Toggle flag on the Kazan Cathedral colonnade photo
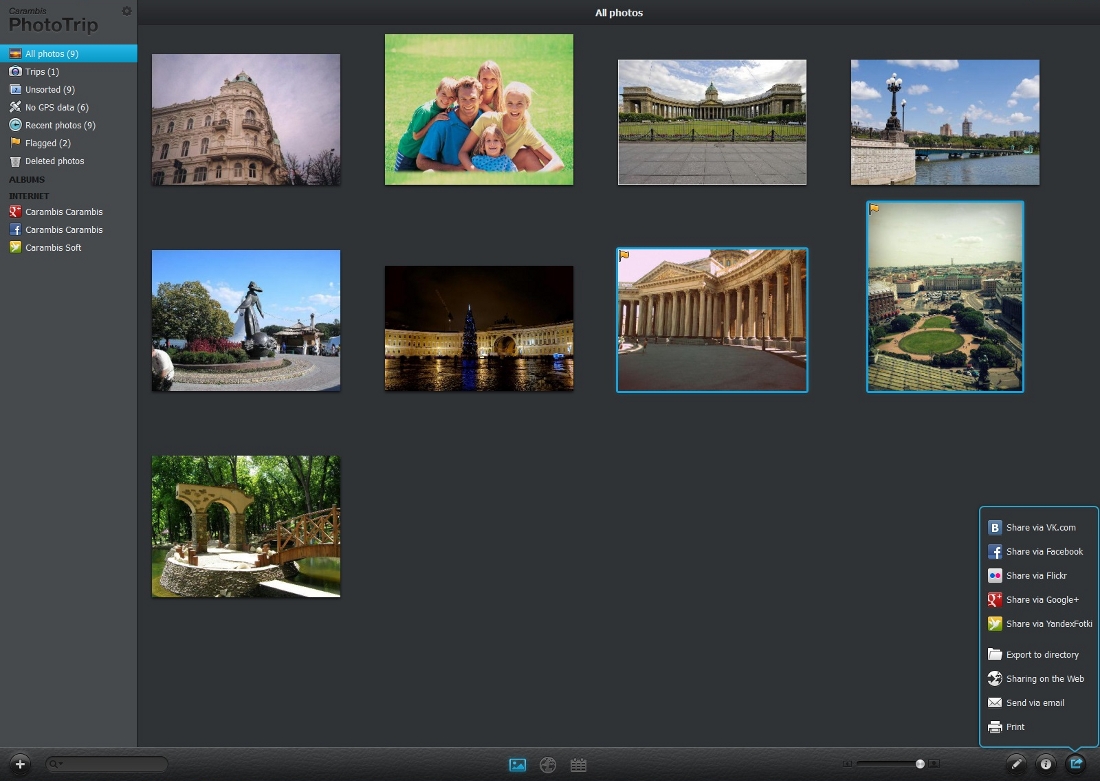 point(624,255)
